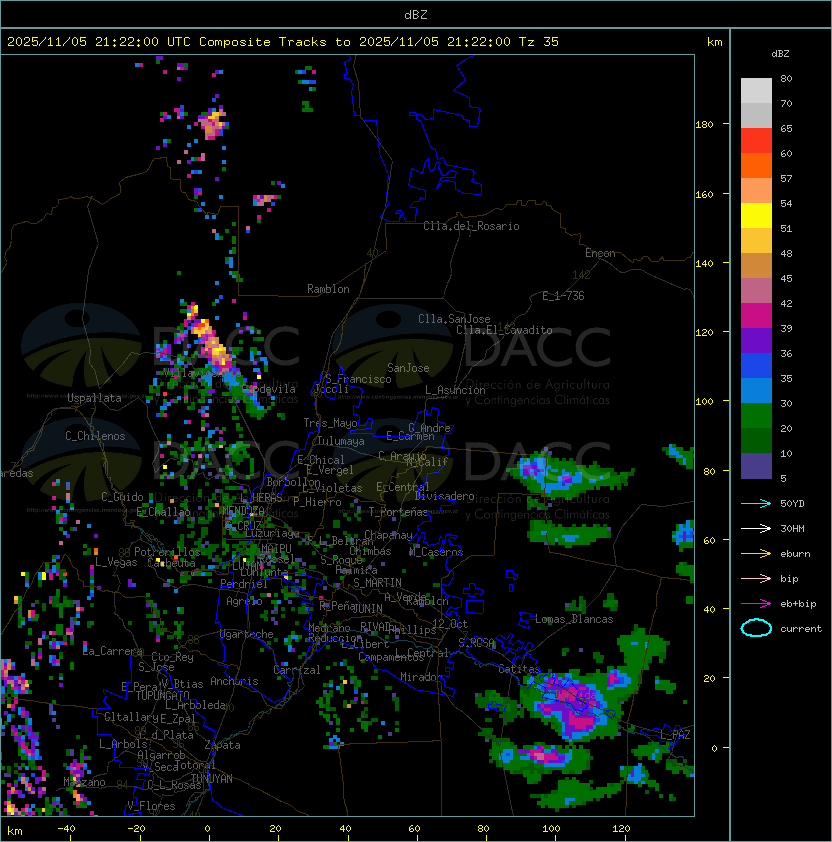This screenshot has width=832, height=842.
Task: Click the La_Carrera place label
Action: tap(112, 651)
